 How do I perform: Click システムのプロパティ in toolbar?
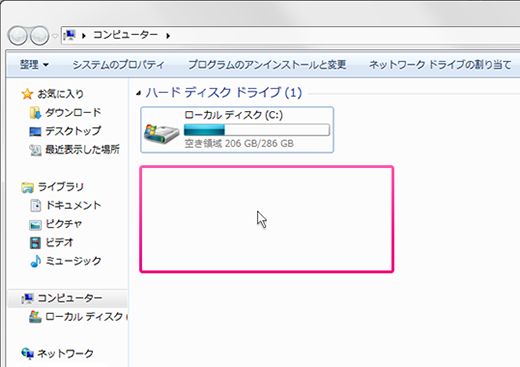click(x=119, y=65)
